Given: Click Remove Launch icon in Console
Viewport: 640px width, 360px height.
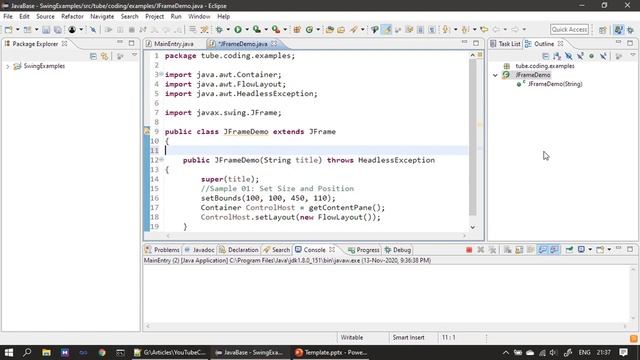Looking at the screenshot, I should coord(481,250).
